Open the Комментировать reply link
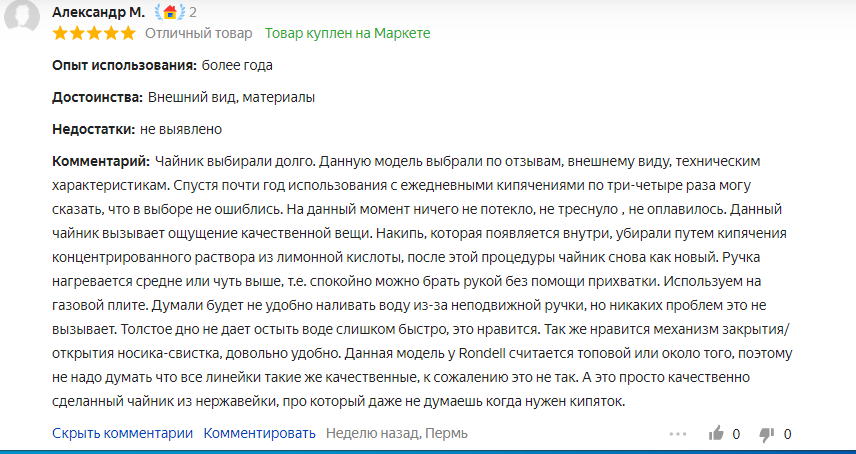The width and height of the screenshot is (856, 454). coord(260,433)
